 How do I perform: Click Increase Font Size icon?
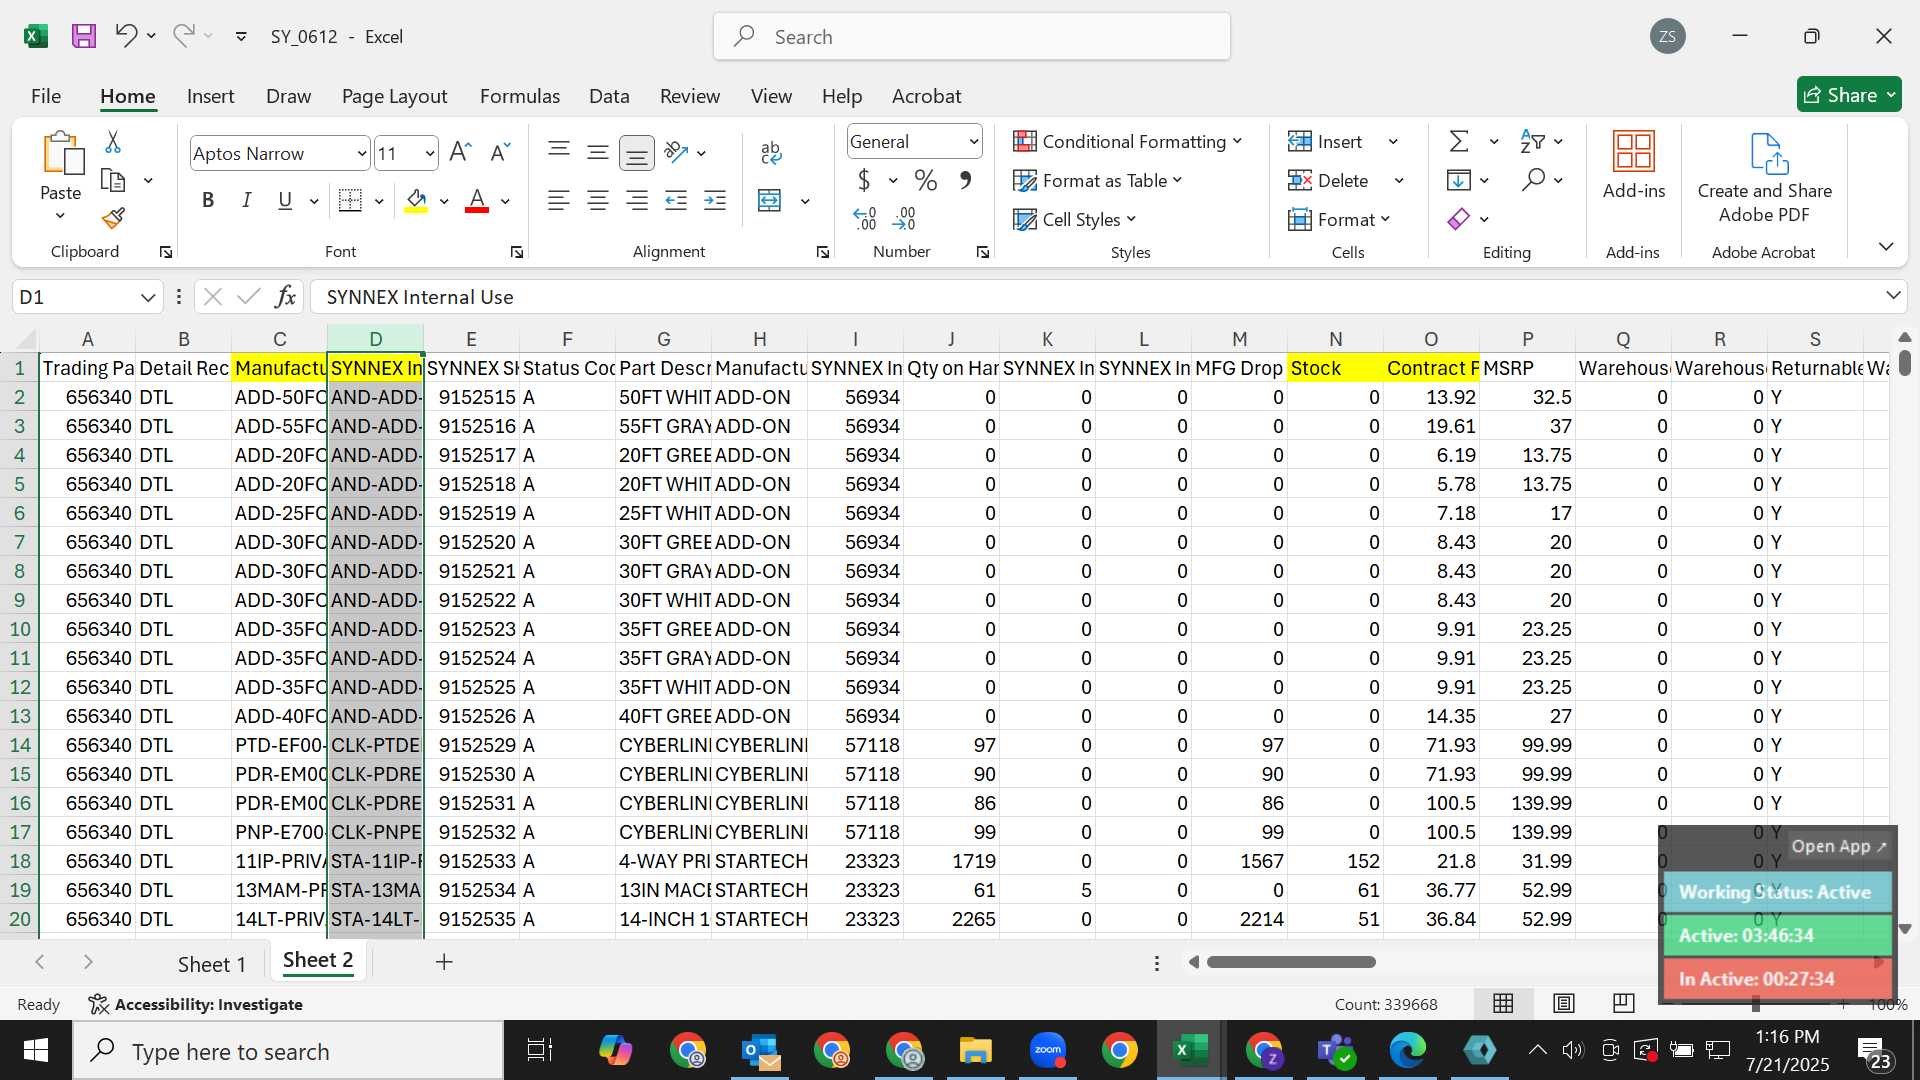click(460, 152)
